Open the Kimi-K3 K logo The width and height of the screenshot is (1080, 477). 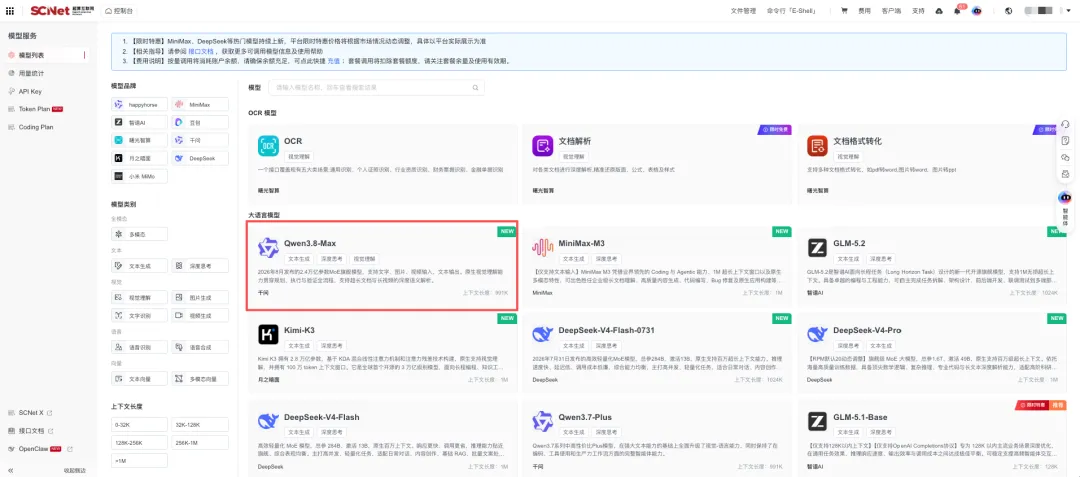tap(268, 335)
